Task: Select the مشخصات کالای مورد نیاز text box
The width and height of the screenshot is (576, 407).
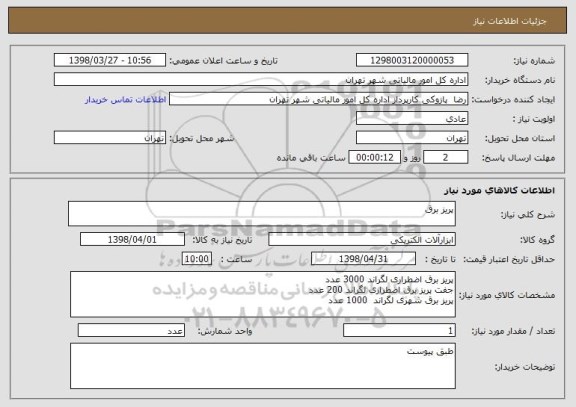Action: 263,294
